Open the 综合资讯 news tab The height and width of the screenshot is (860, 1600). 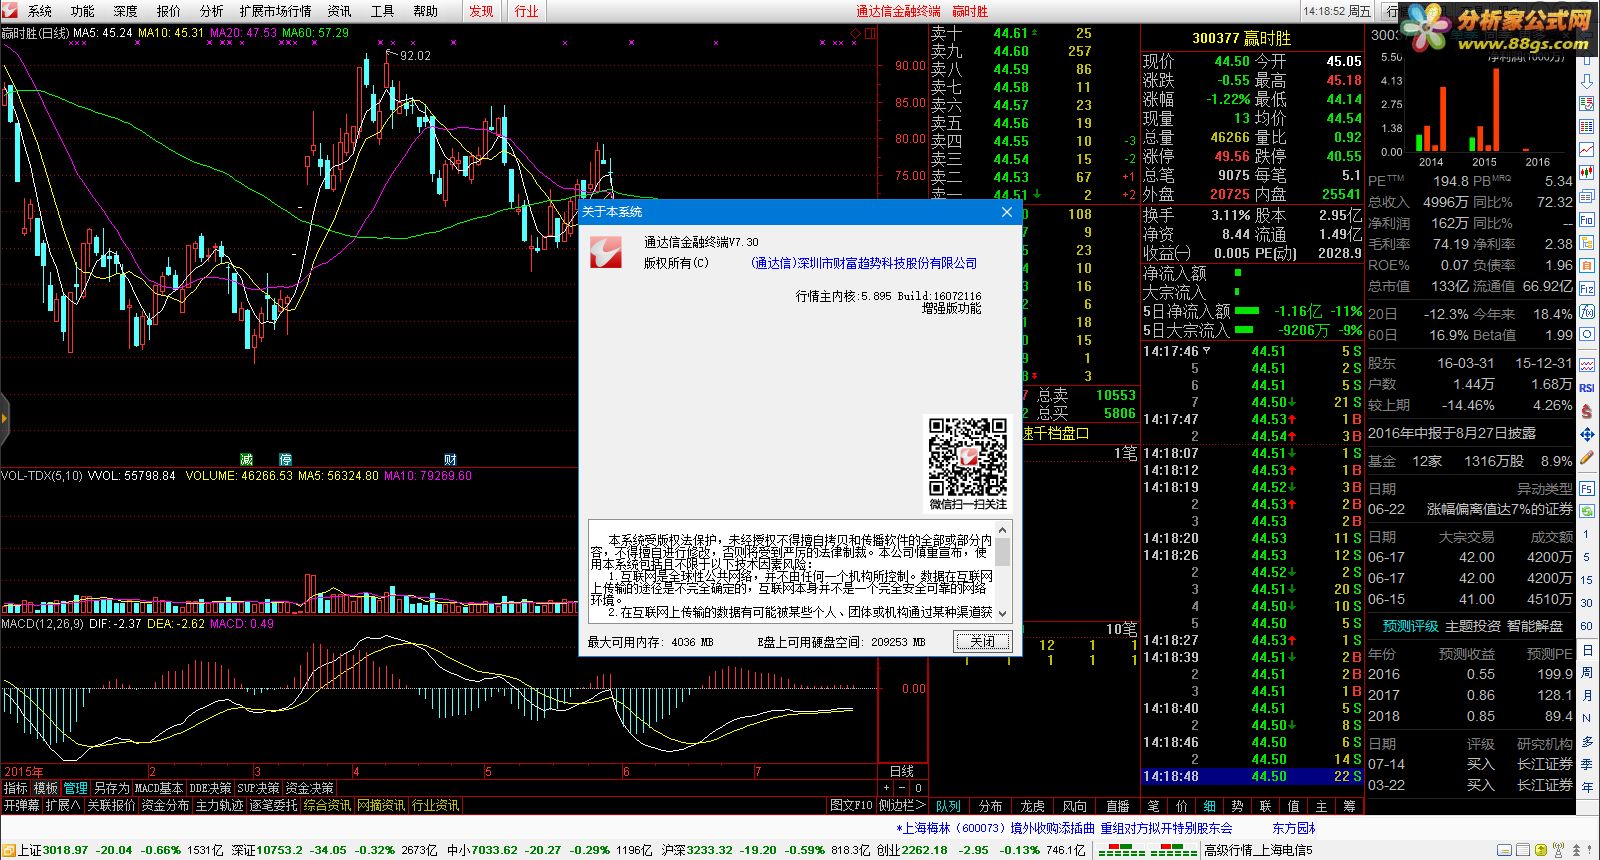328,805
